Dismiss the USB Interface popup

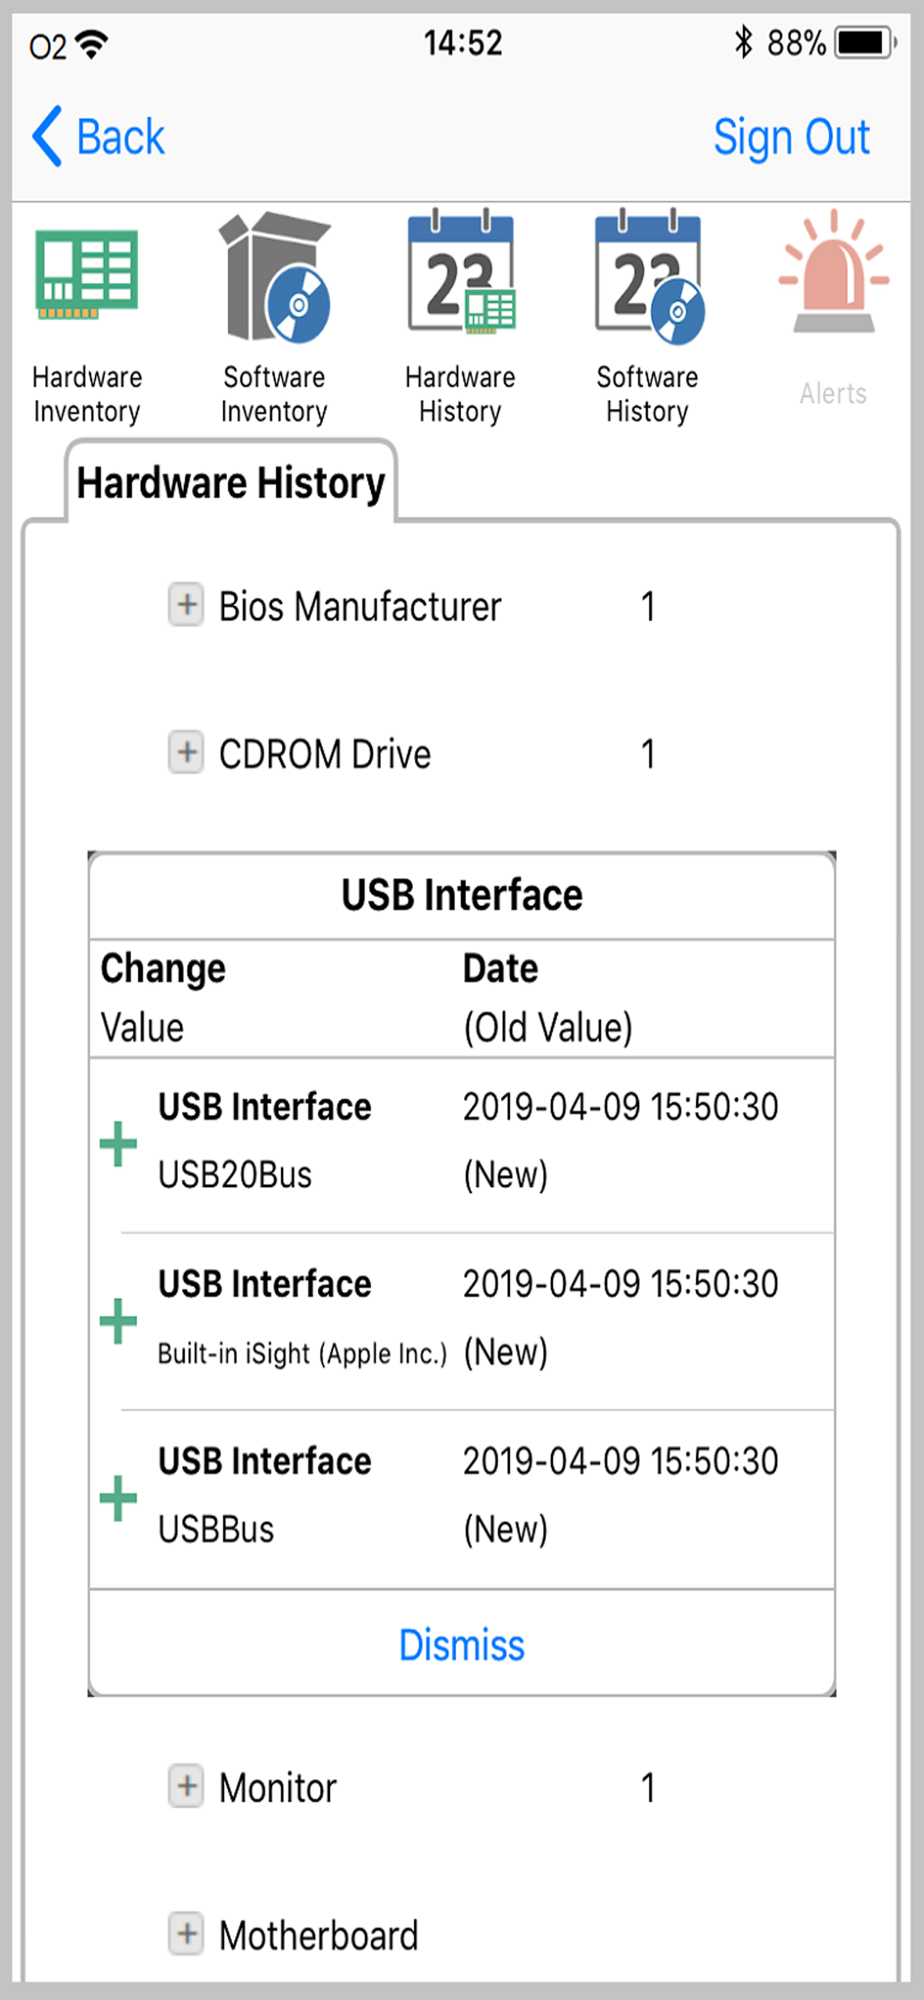[461, 1645]
